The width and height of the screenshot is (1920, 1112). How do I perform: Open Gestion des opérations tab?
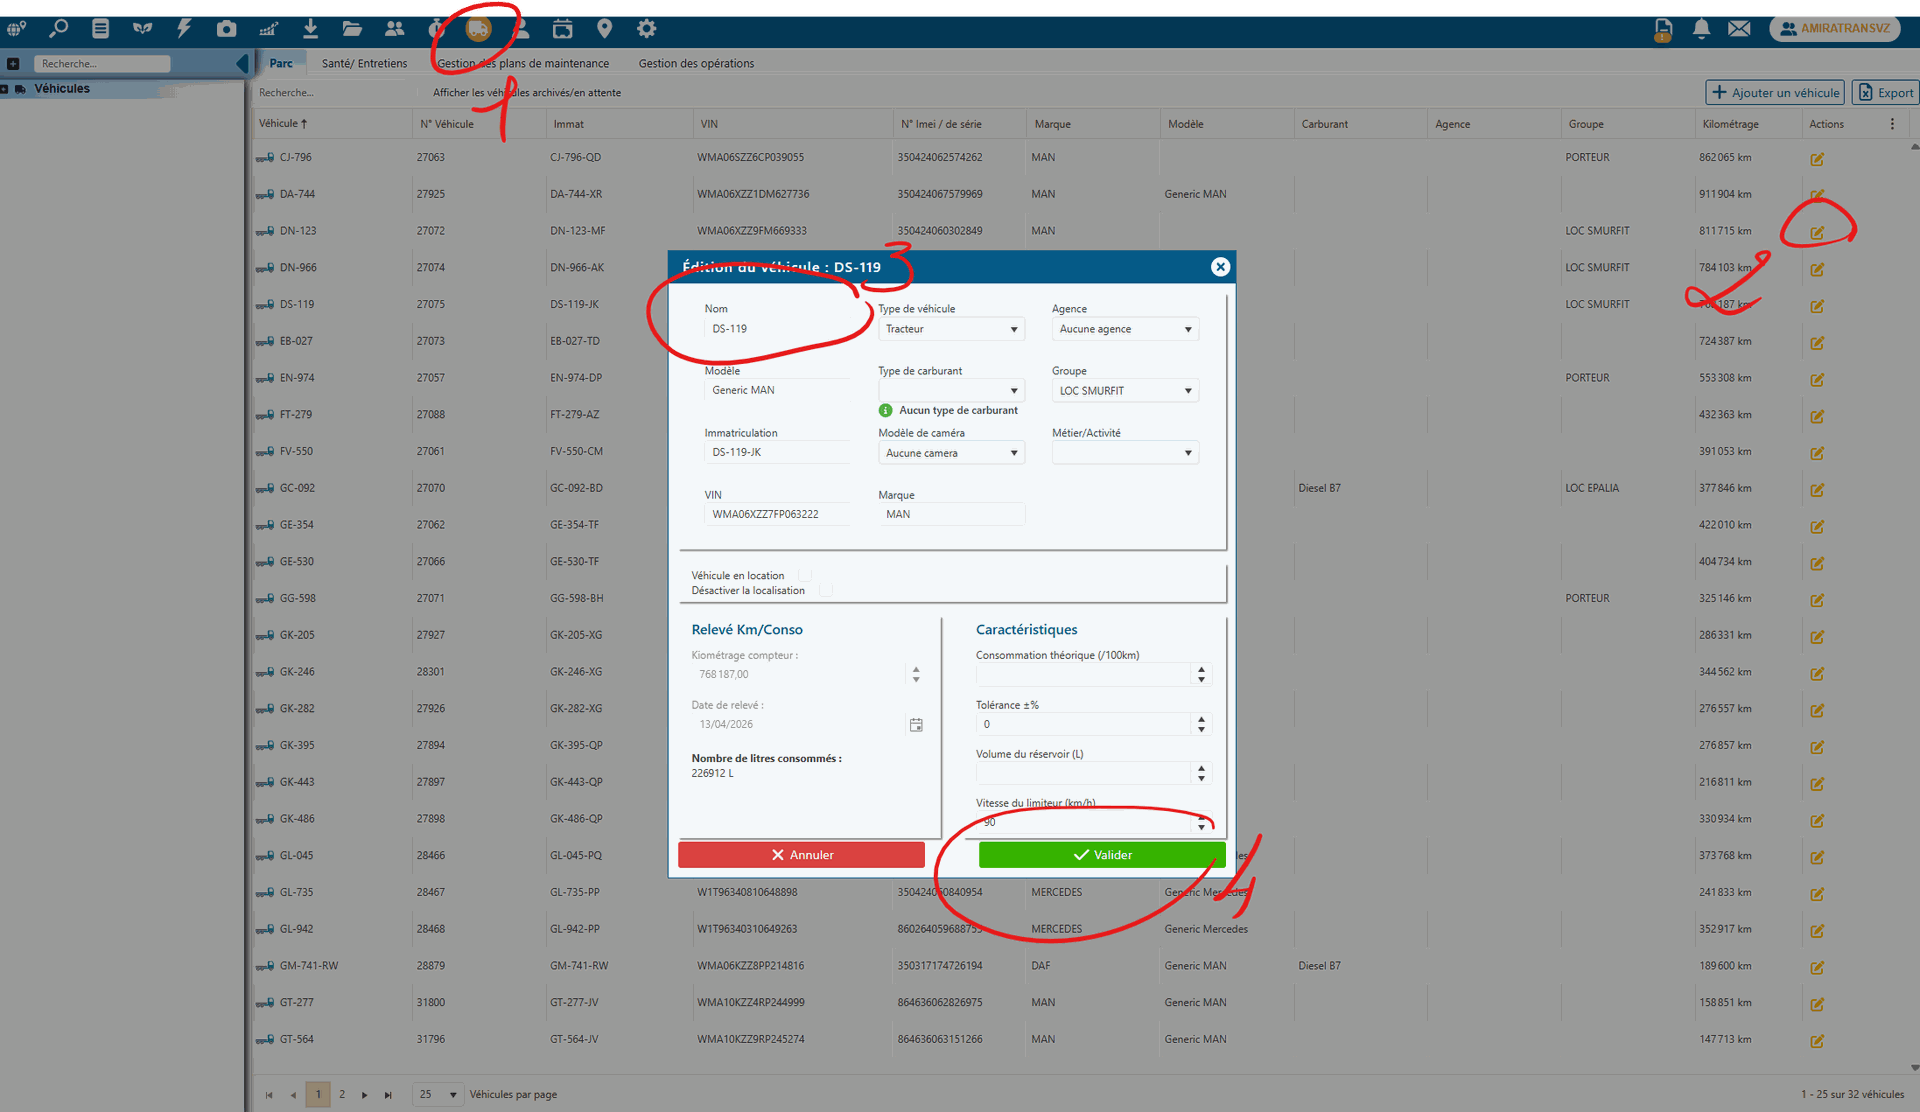(696, 63)
